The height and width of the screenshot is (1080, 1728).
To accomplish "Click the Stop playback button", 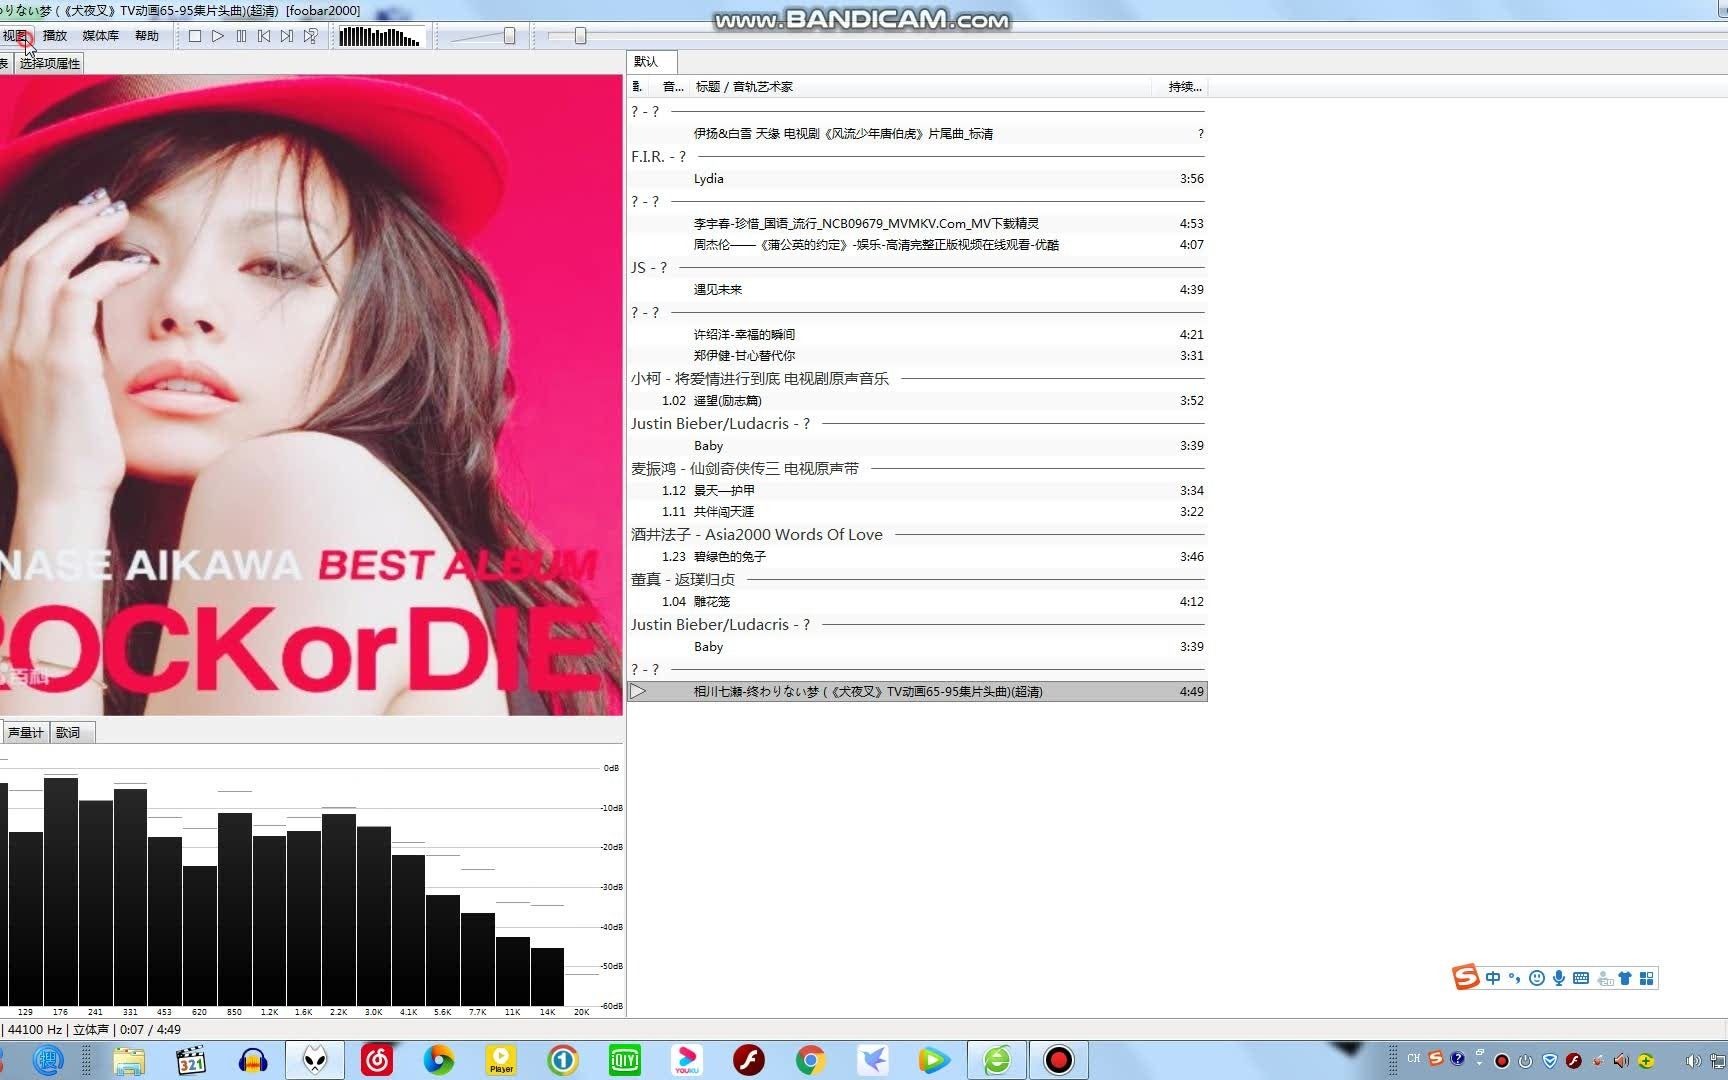I will 195,36.
